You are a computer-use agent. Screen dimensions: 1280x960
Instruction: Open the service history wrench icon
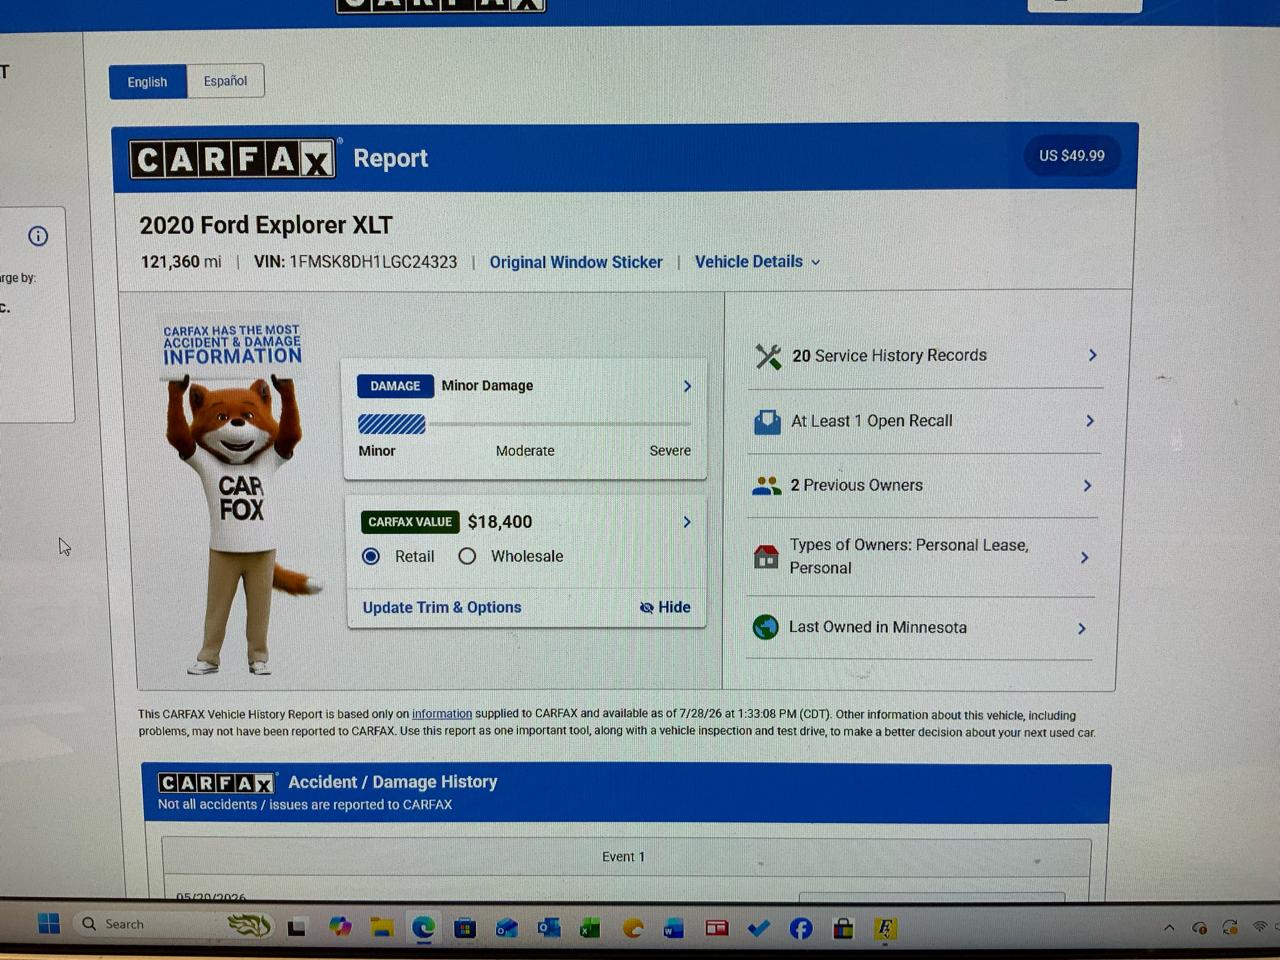(x=768, y=356)
